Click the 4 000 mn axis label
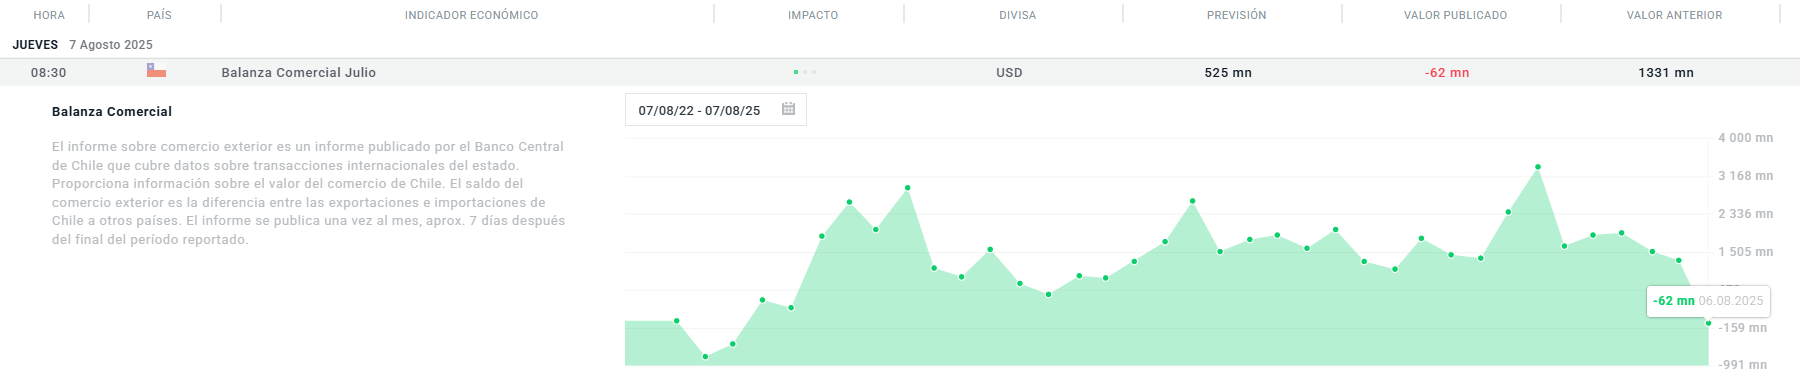 [1745, 138]
